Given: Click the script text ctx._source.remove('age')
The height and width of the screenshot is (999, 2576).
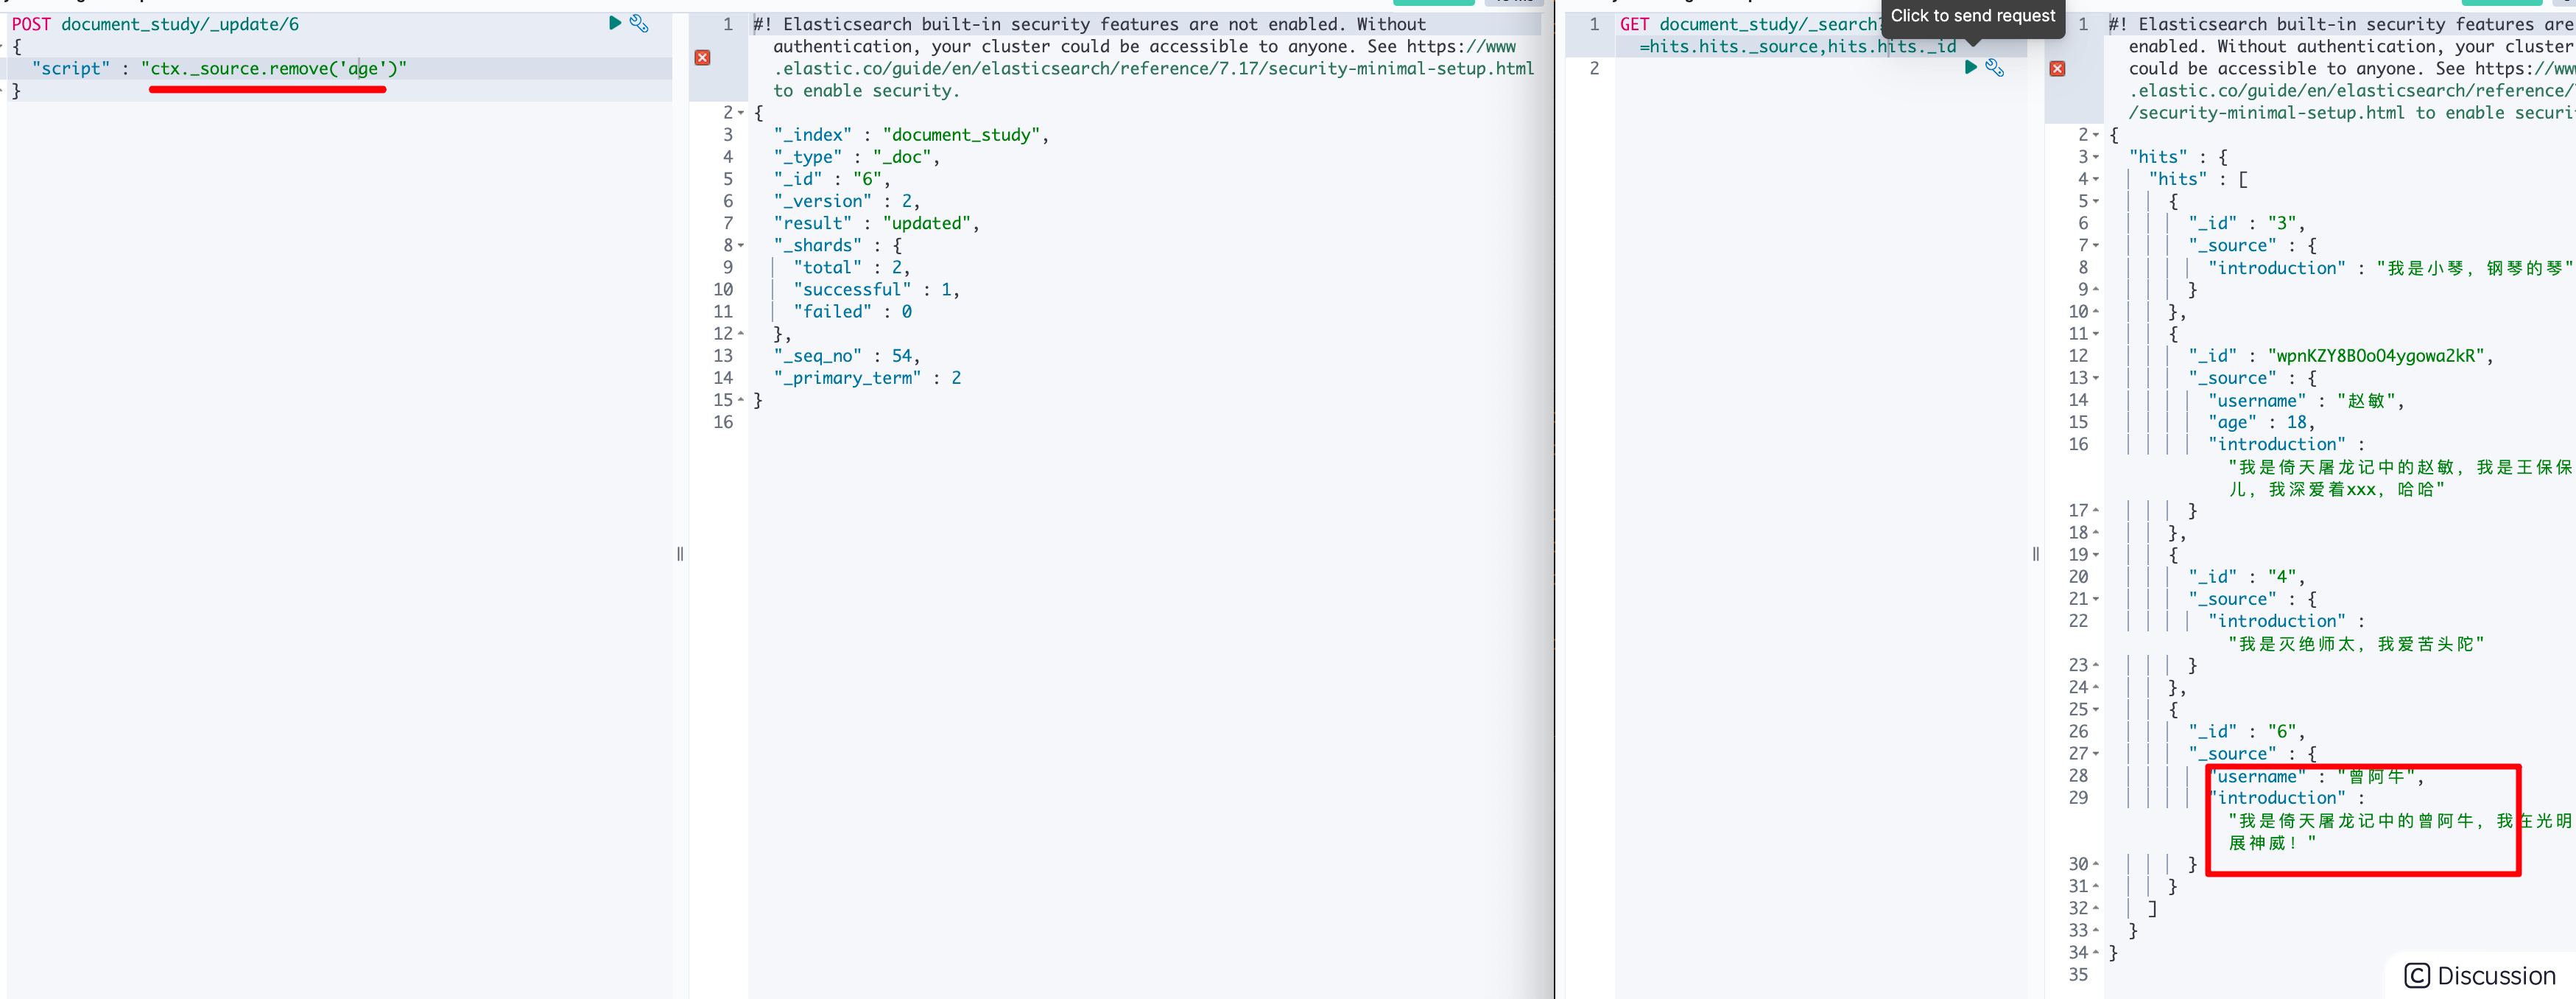Looking at the screenshot, I should click(274, 68).
